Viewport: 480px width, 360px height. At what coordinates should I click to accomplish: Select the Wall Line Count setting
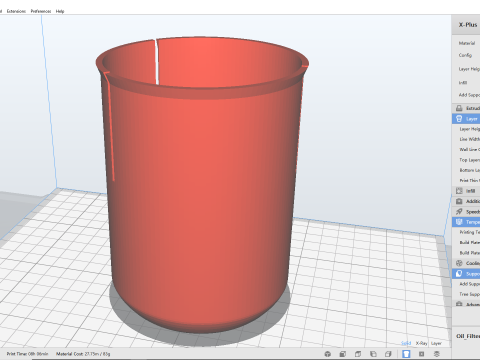(x=469, y=149)
